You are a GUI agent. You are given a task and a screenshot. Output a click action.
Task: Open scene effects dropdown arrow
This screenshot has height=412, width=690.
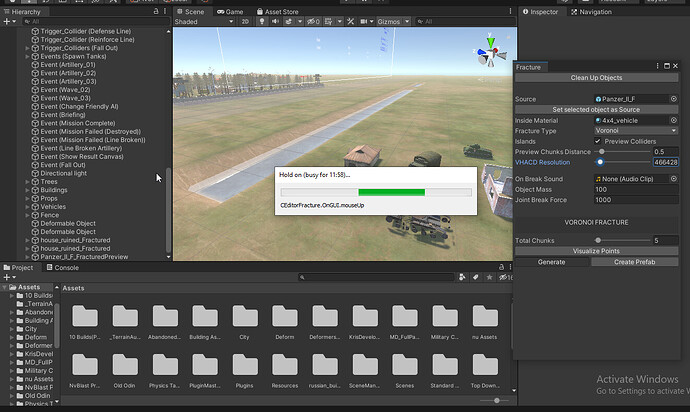pyautogui.click(x=300, y=22)
